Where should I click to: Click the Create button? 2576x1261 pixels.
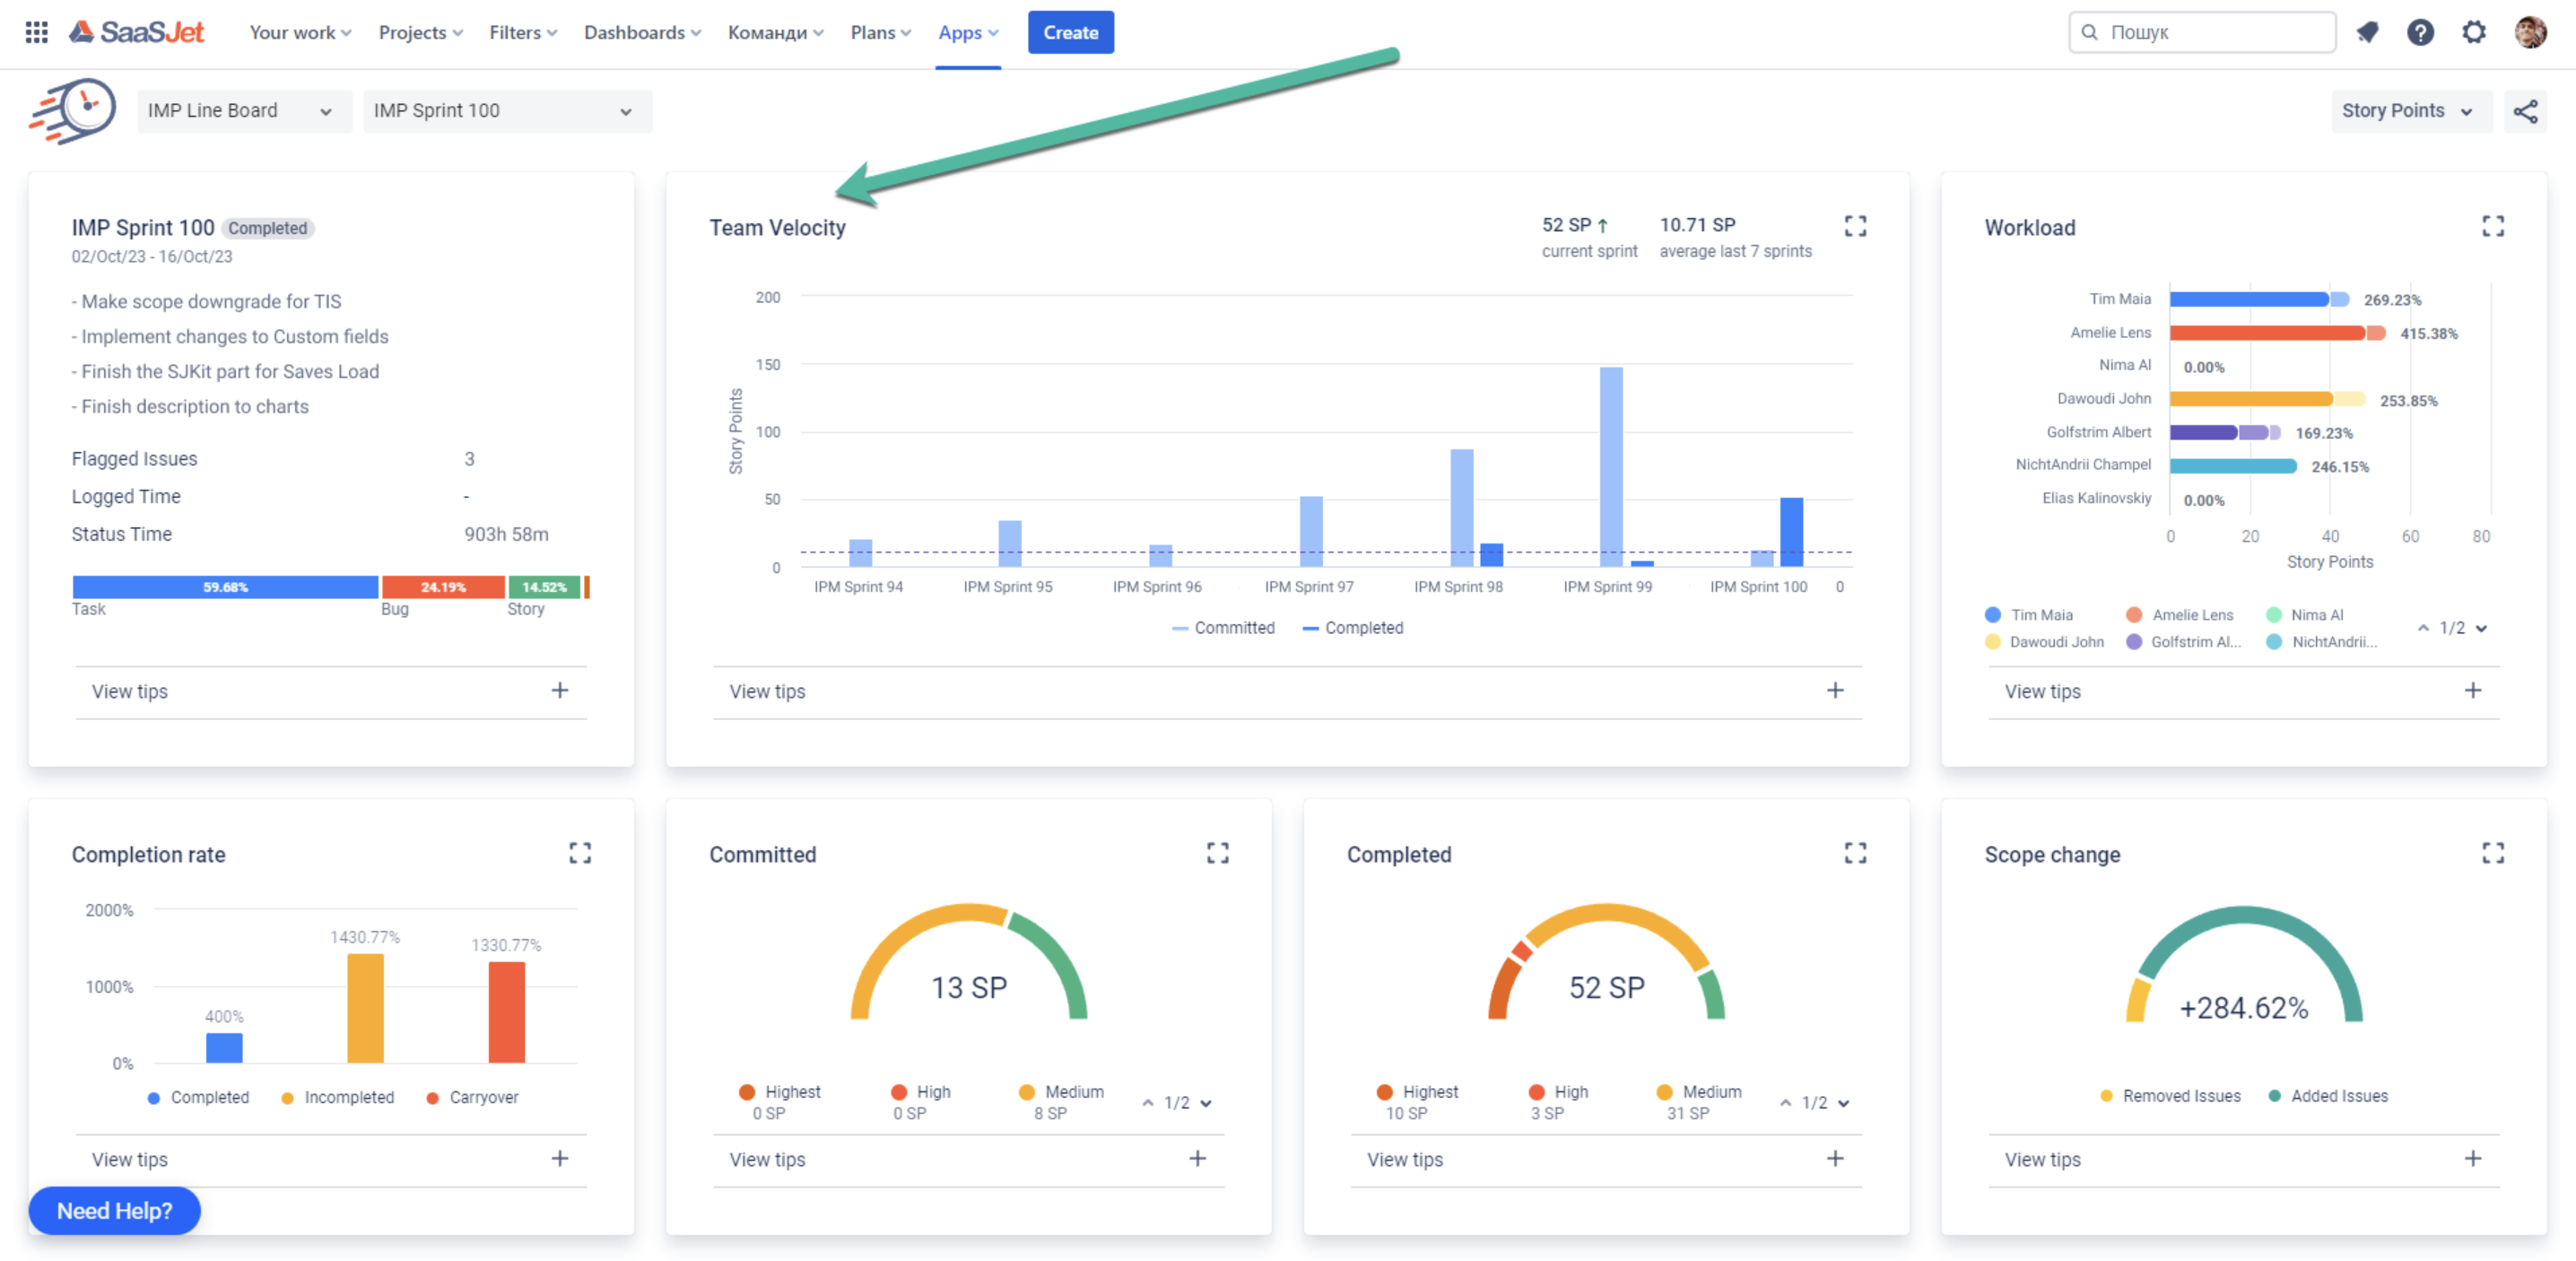[x=1070, y=32]
